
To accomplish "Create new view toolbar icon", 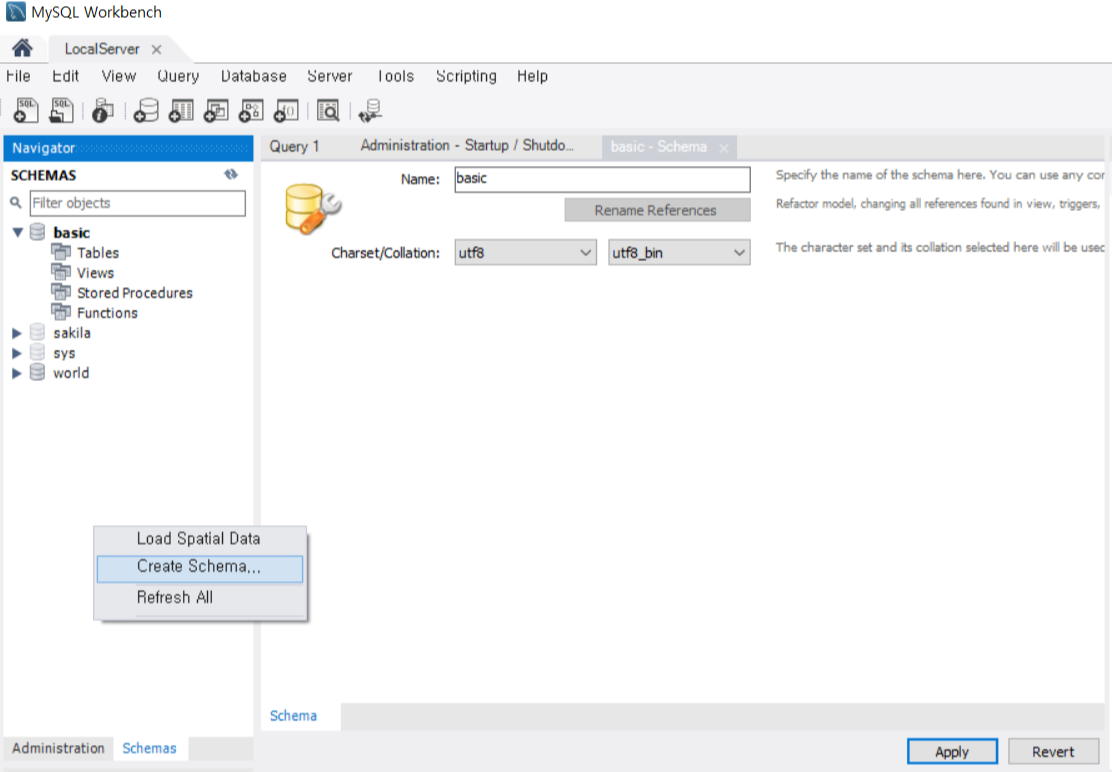I will pos(216,111).
